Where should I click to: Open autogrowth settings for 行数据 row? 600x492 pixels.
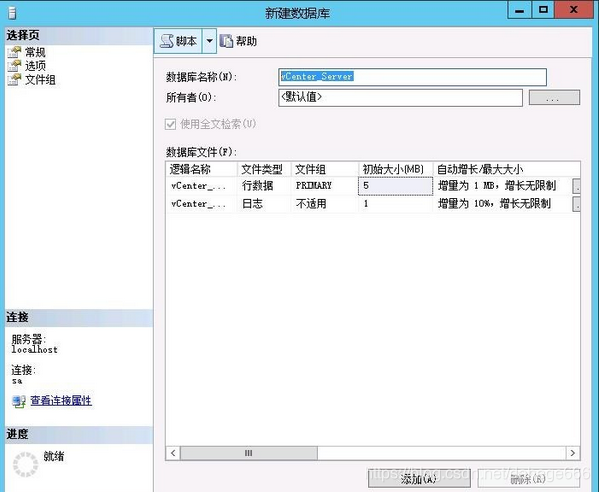tap(576, 186)
